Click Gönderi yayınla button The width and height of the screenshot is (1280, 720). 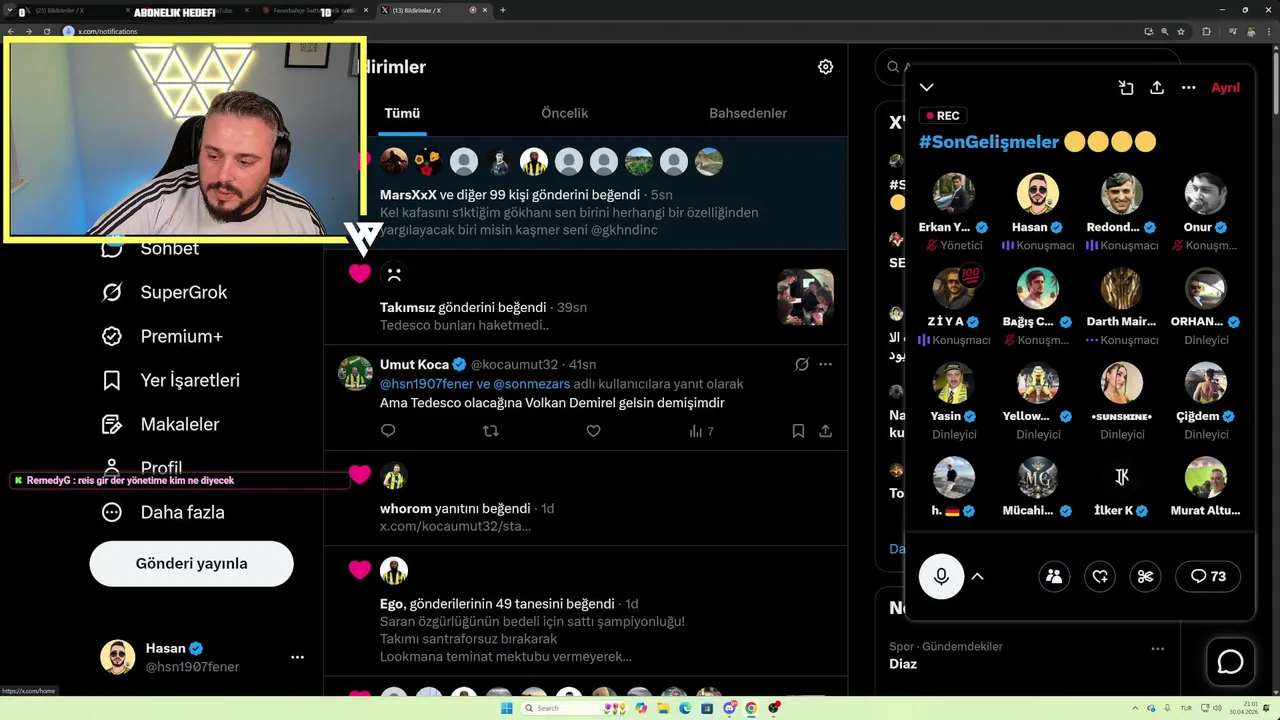coord(191,564)
